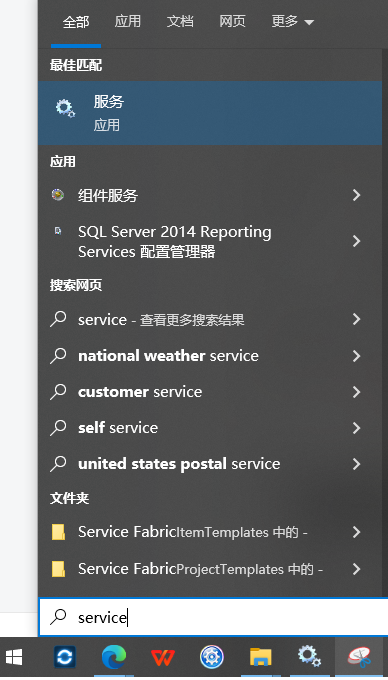388x680 pixels.
Task: Click the search box containing service
Action: tap(213, 617)
